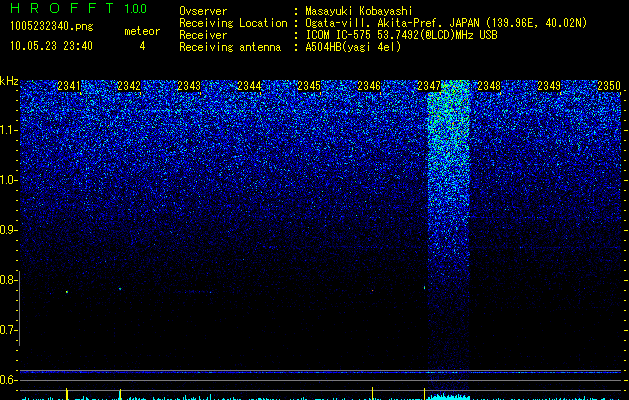The width and height of the screenshot is (629, 400).
Task: Click the yellow meteor tick below 2341
Action: [67, 394]
